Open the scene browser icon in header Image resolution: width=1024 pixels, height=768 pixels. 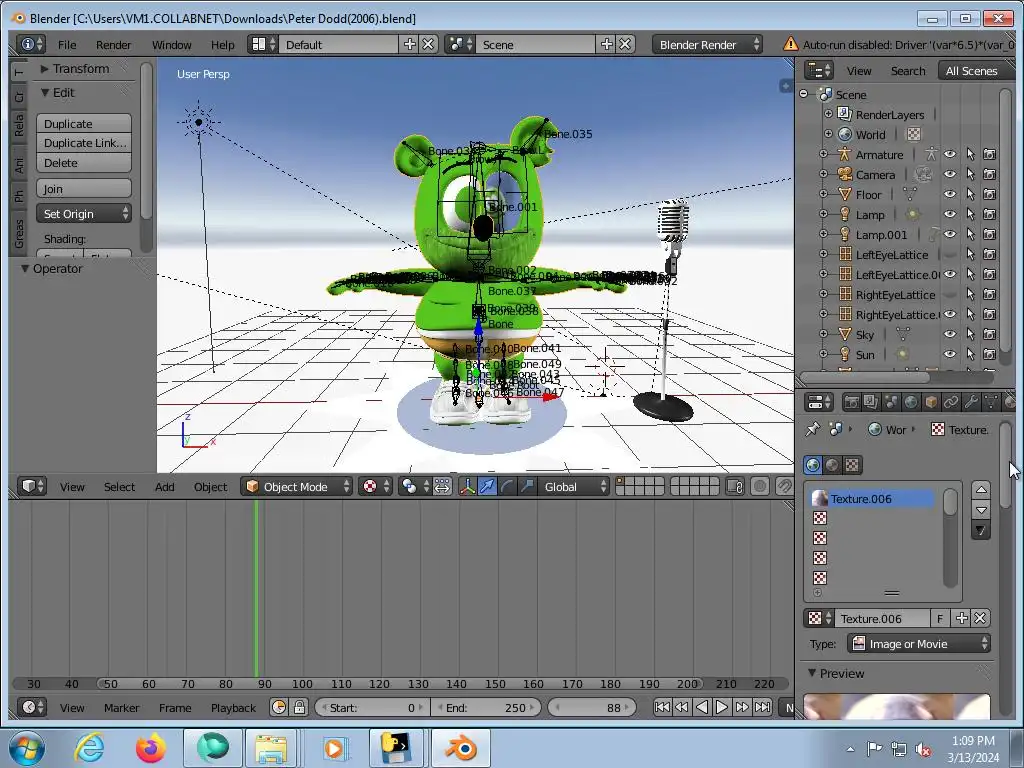pos(460,44)
